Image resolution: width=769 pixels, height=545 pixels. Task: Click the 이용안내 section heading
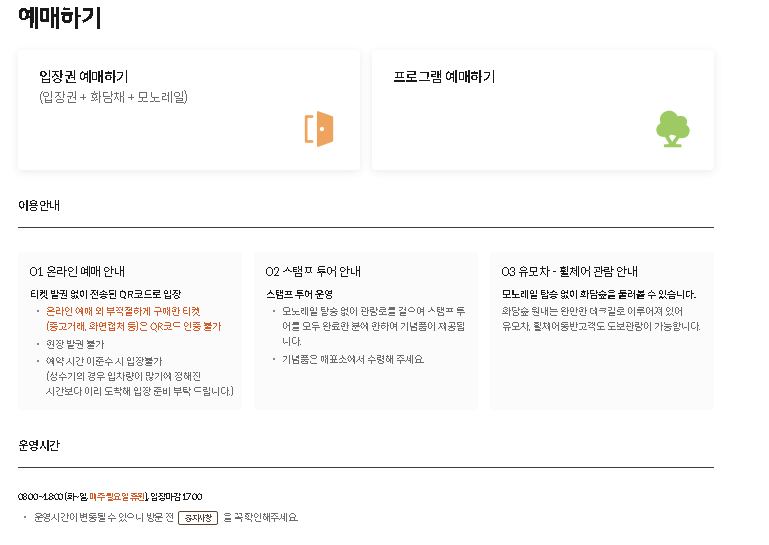coord(39,205)
